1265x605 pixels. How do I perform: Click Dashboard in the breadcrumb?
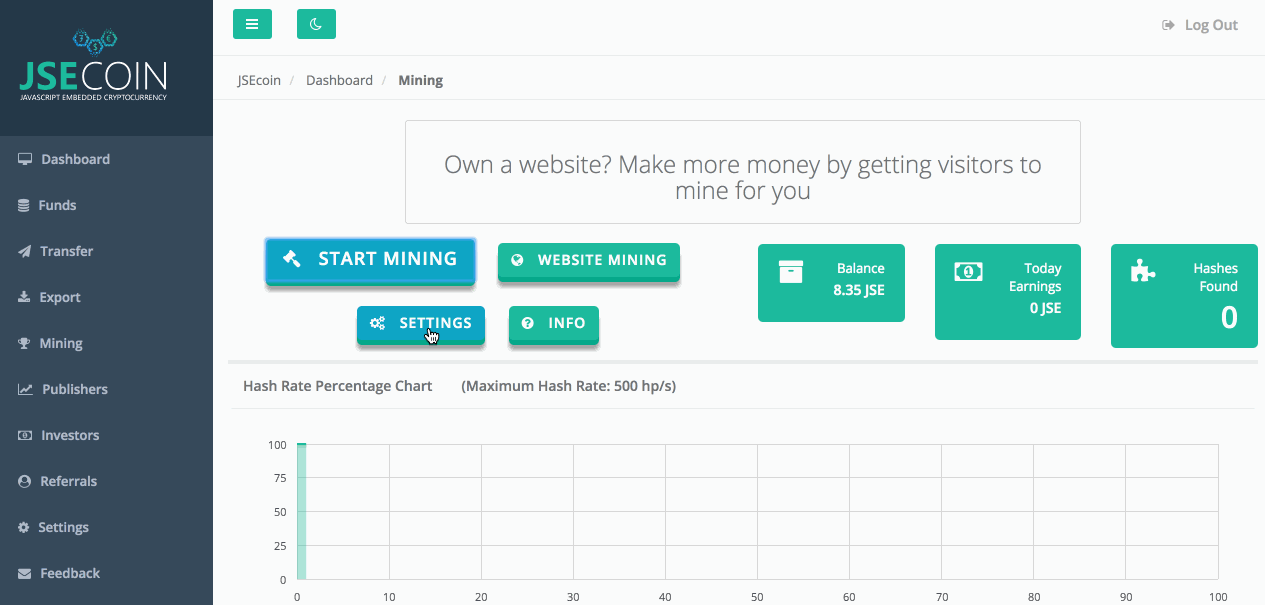click(x=339, y=80)
